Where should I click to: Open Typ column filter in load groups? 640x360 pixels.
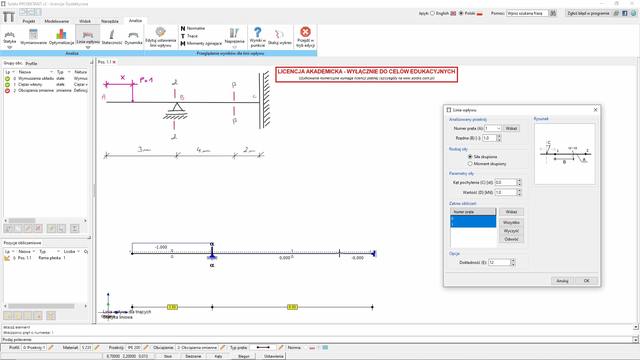(69, 72)
